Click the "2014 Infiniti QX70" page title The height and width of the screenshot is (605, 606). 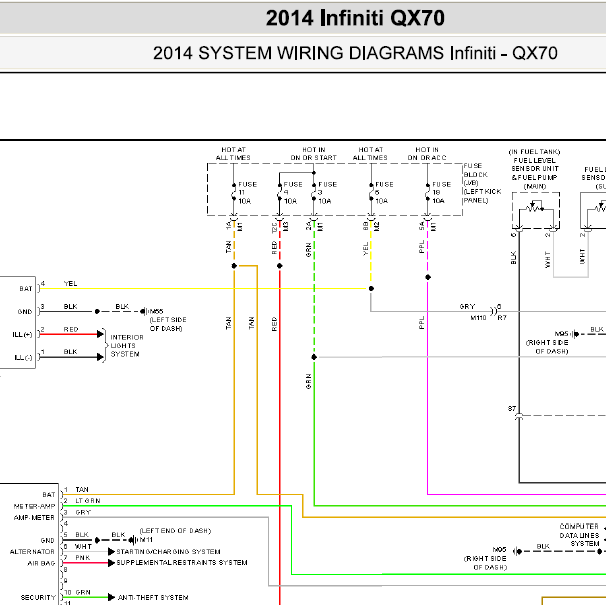pos(355,18)
